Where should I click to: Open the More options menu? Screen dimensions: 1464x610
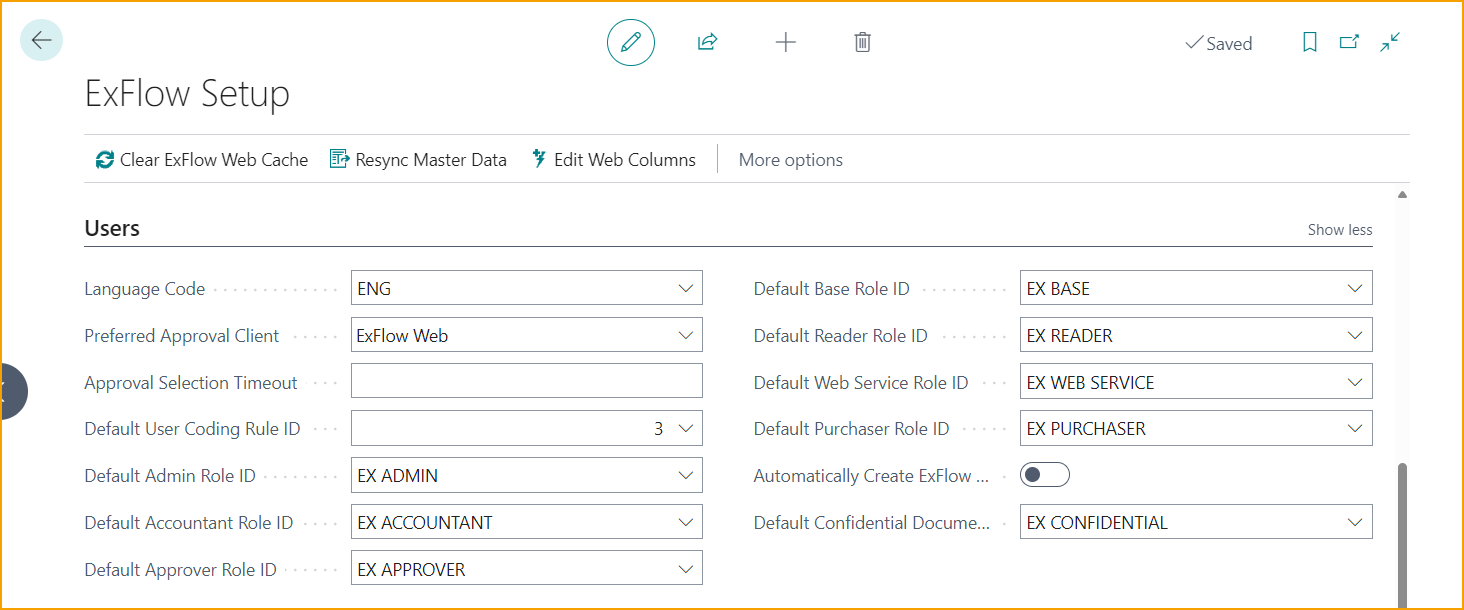[x=790, y=159]
